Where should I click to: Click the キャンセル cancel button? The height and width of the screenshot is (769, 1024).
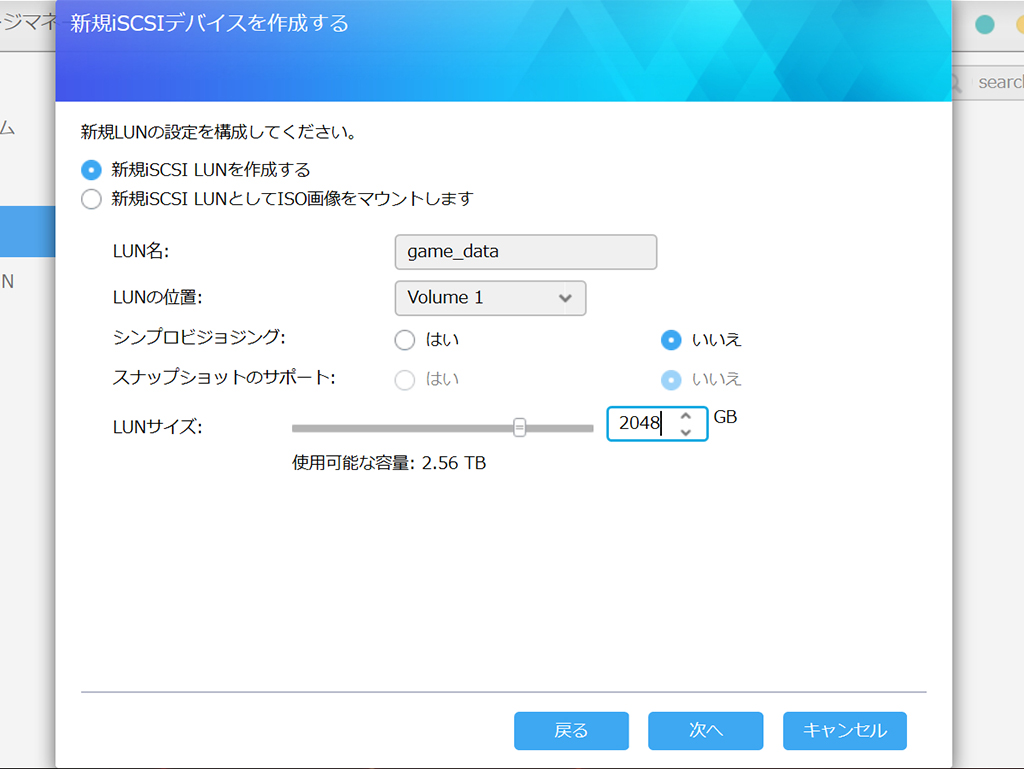tap(844, 730)
